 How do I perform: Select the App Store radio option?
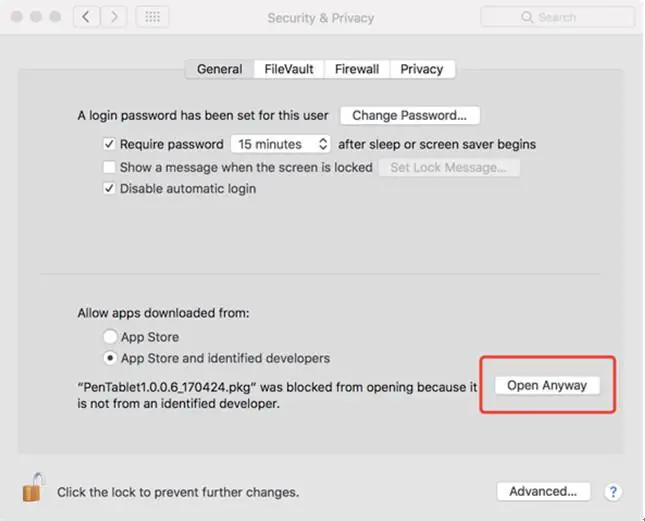[110, 337]
